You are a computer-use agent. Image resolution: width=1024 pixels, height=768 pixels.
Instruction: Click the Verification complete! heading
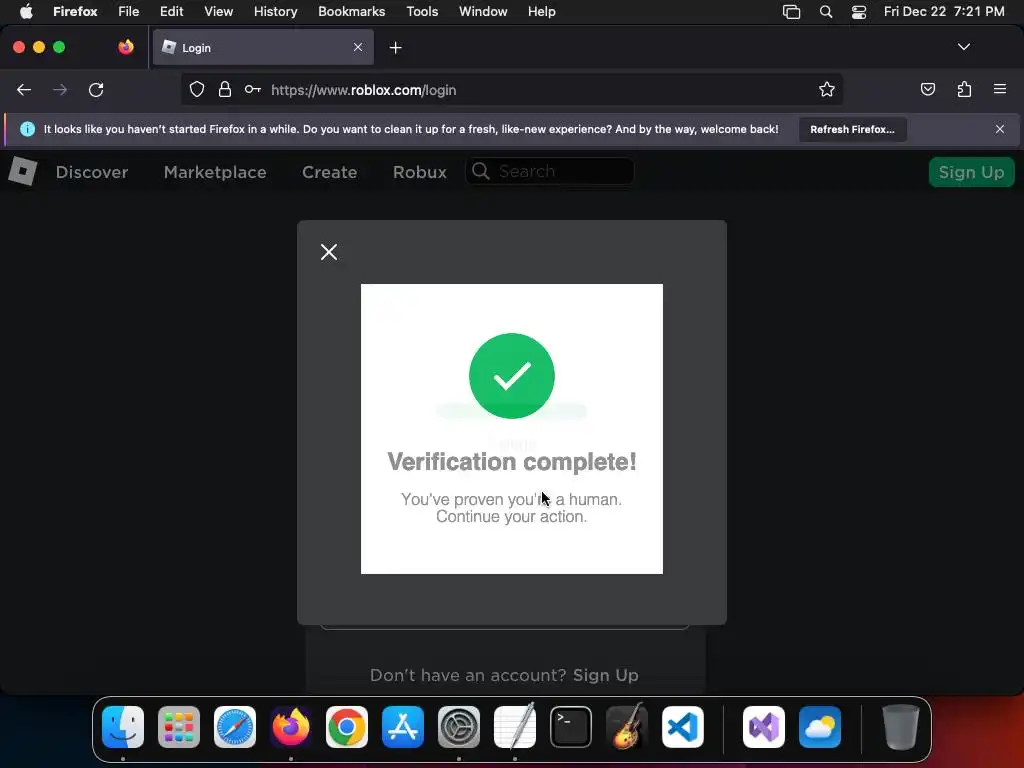pyautogui.click(x=512, y=462)
